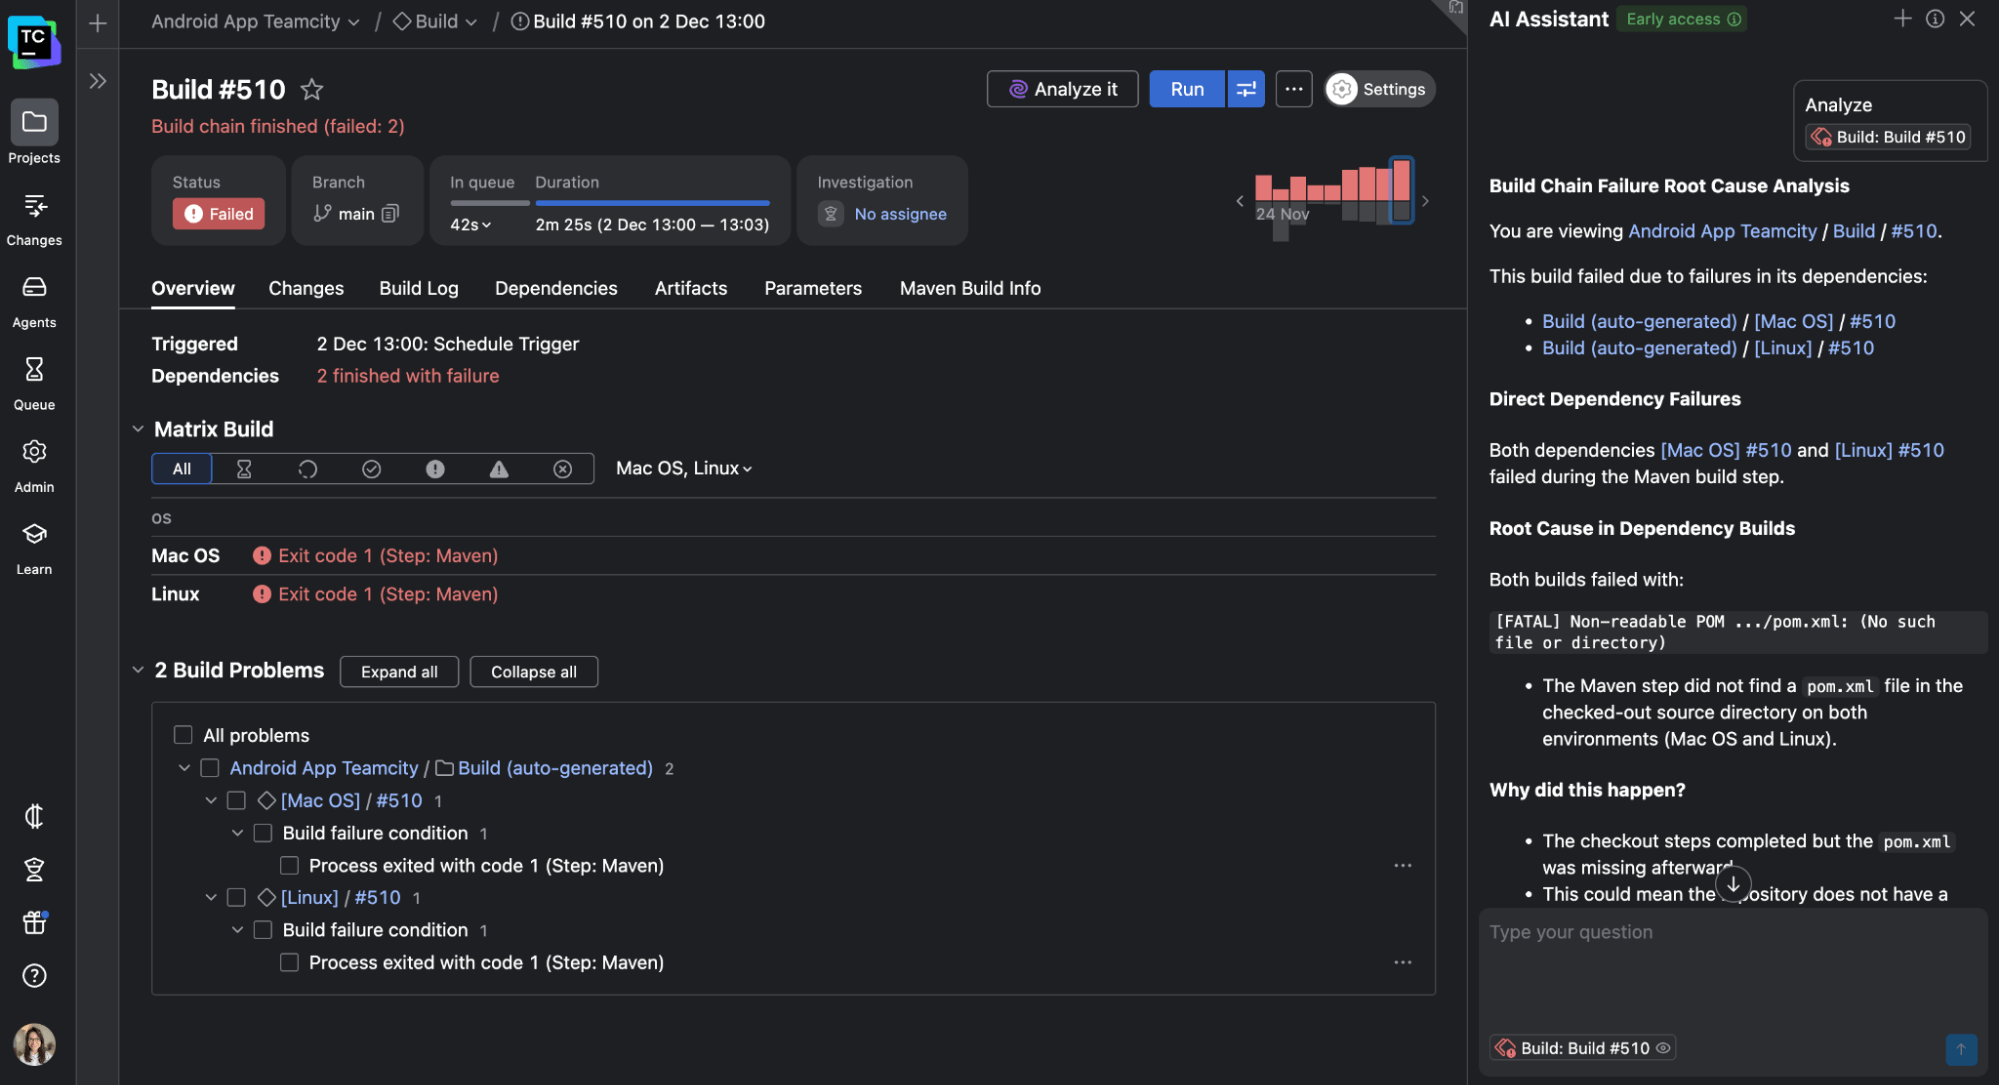This screenshot has width=1999, height=1086.
Task: Switch to the Build Log tab
Action: pyautogui.click(x=418, y=288)
